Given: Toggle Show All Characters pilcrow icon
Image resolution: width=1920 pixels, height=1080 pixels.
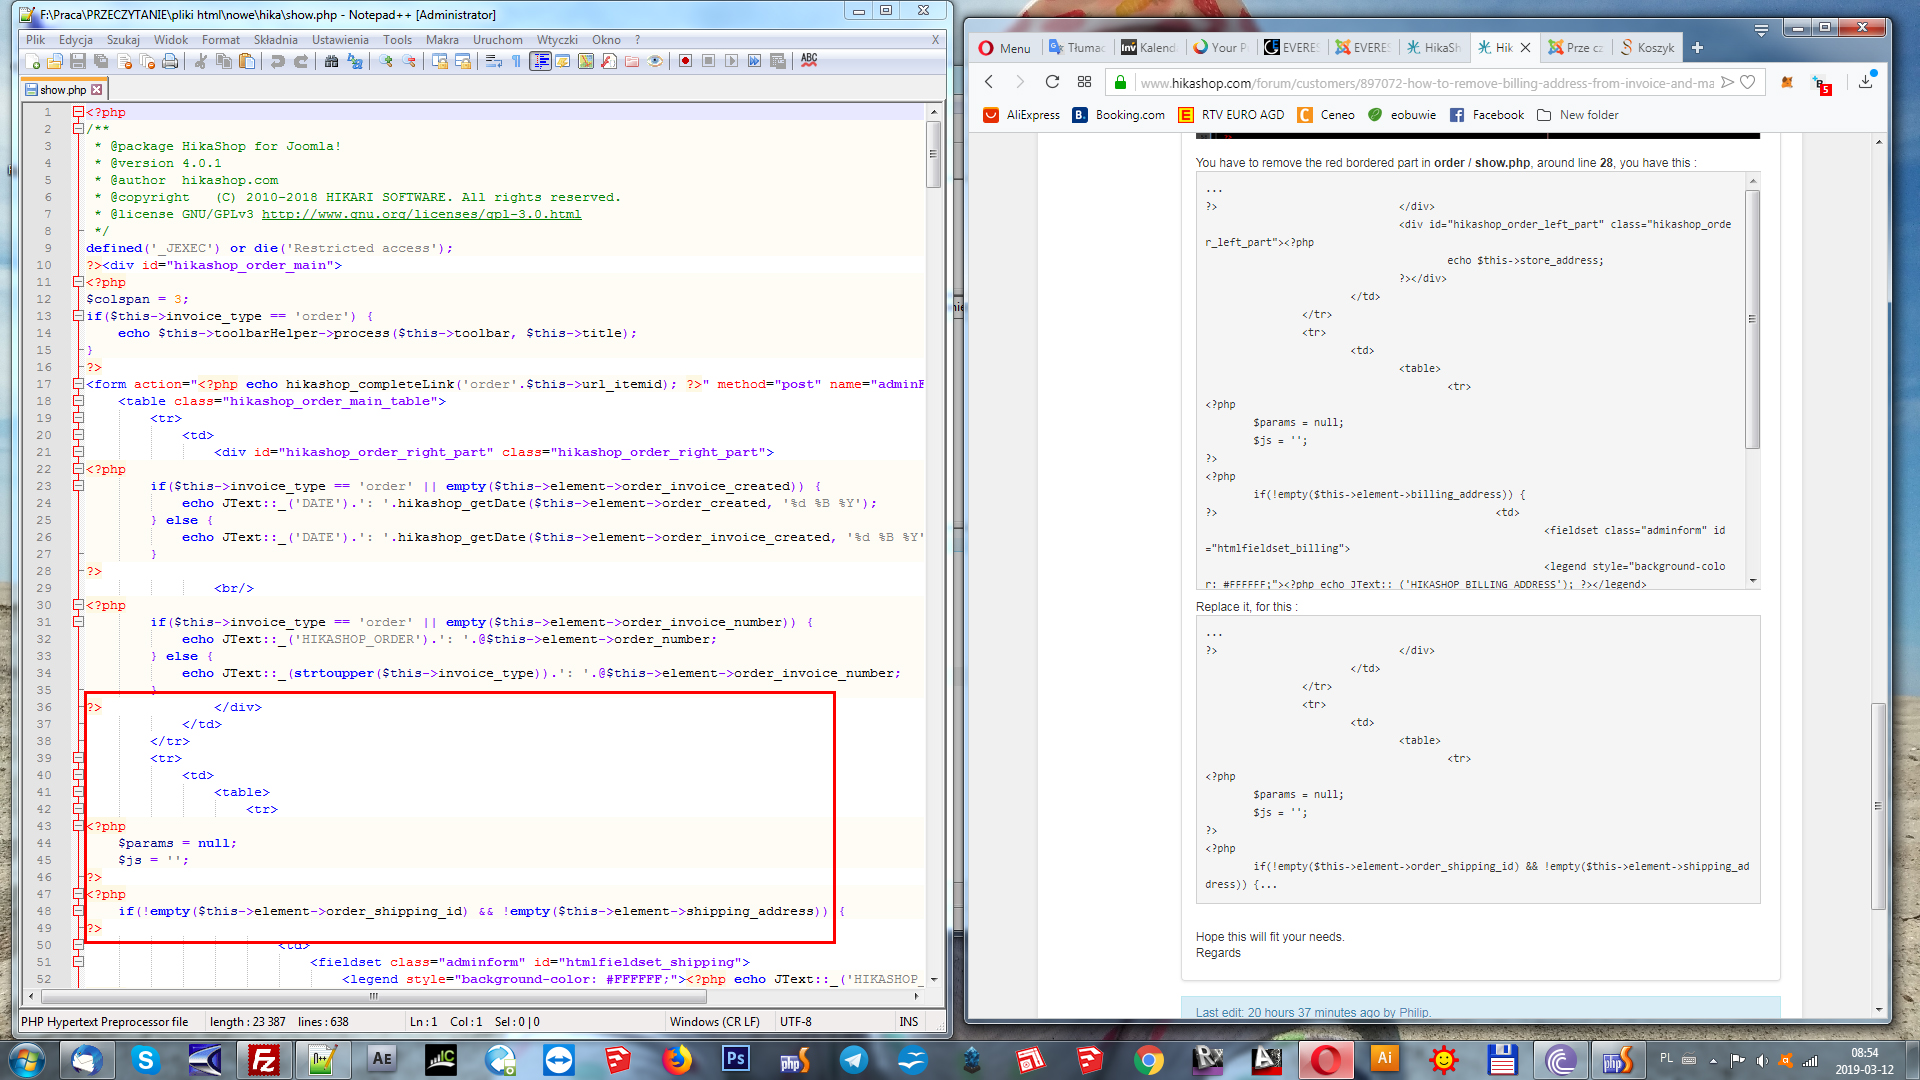Looking at the screenshot, I should (517, 61).
